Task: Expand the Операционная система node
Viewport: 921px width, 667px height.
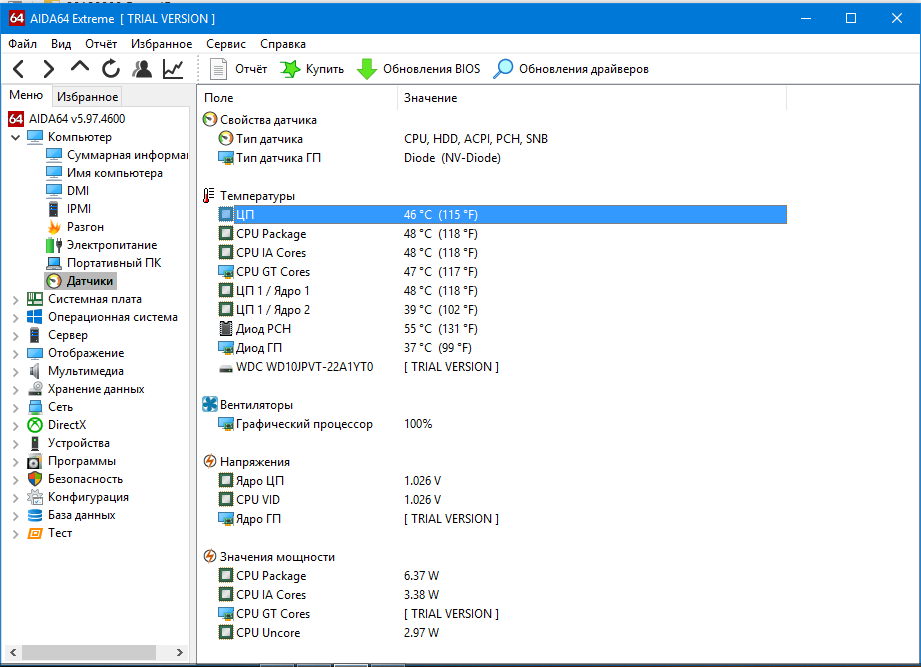Action: (15, 318)
